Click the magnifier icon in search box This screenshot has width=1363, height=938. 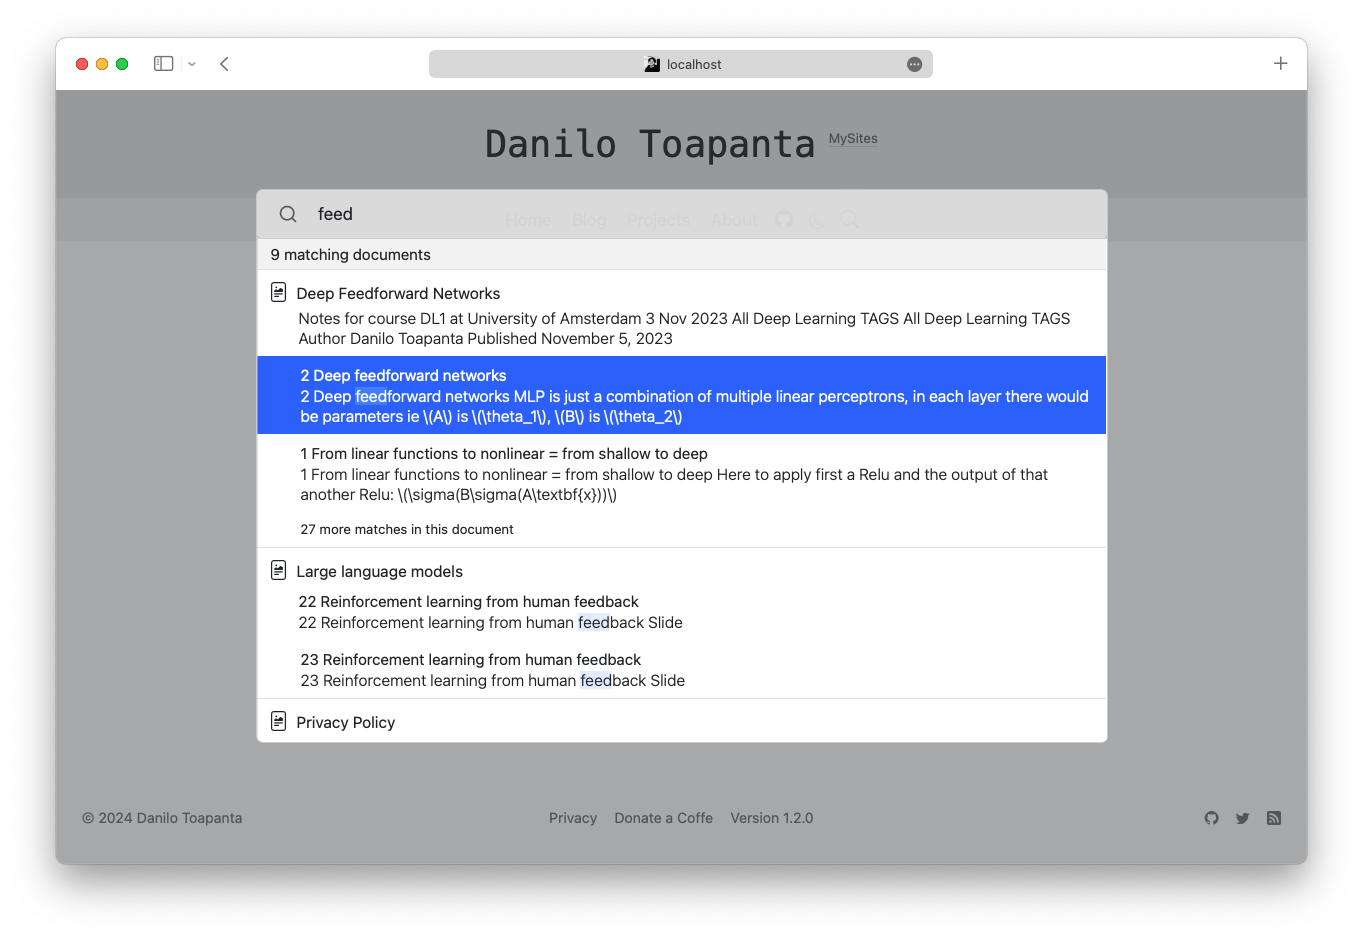click(x=288, y=214)
